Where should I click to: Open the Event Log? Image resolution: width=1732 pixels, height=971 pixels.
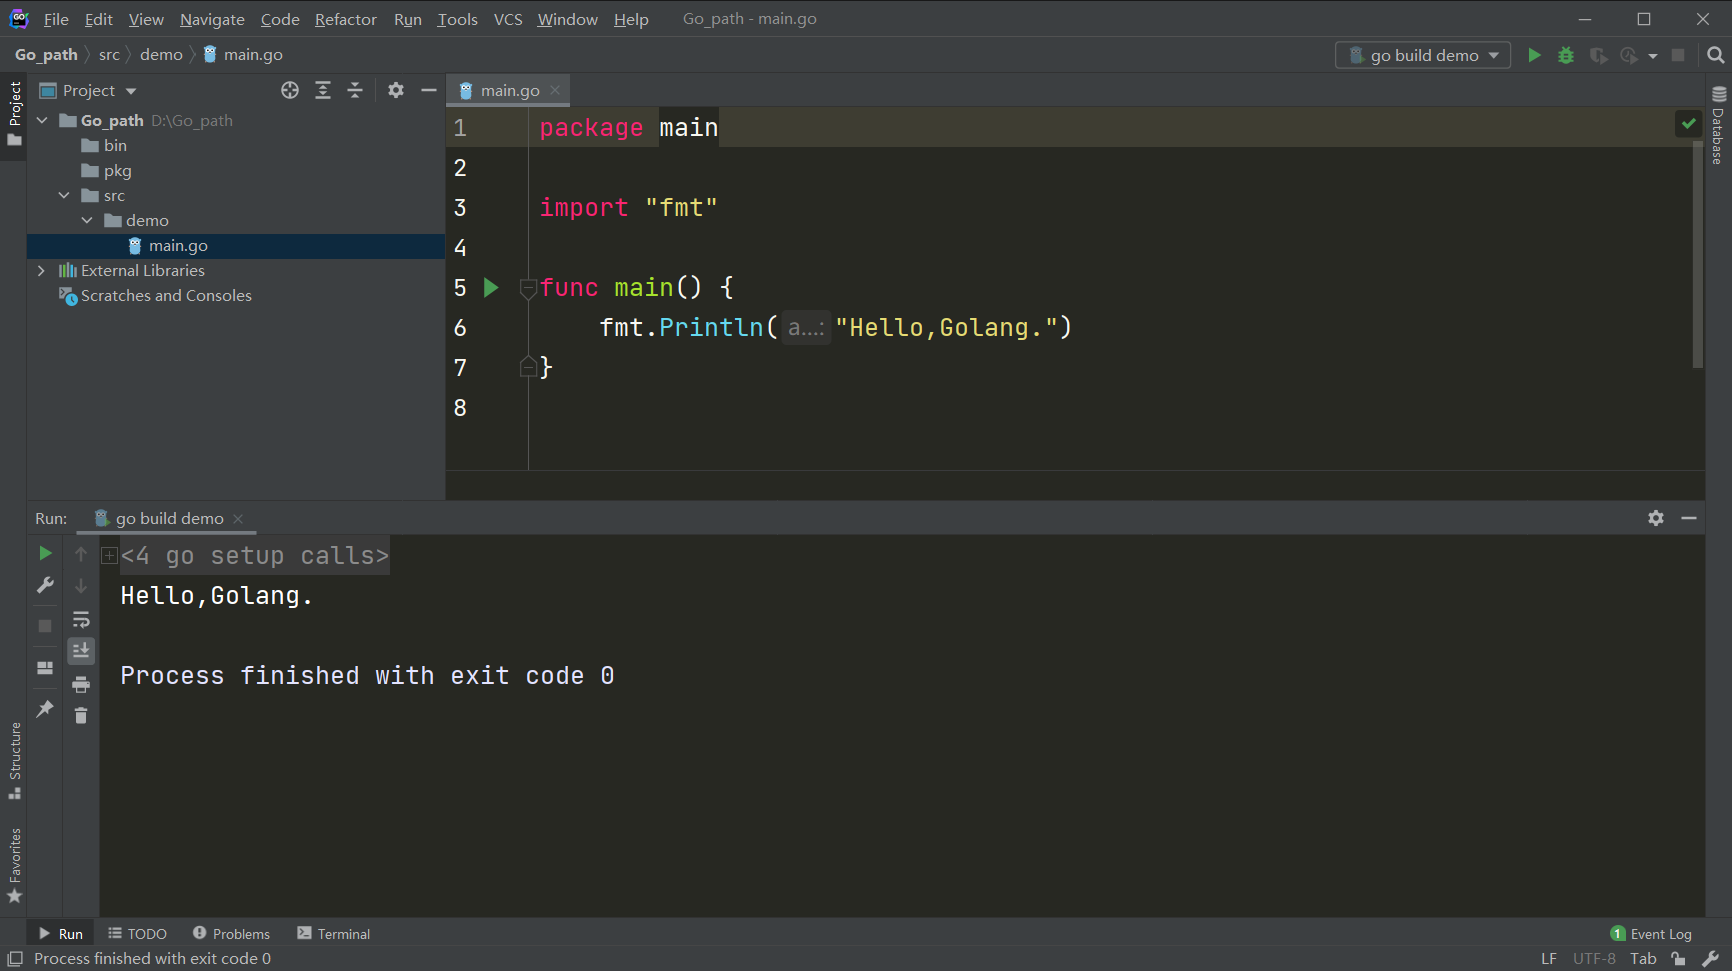[x=1651, y=934]
